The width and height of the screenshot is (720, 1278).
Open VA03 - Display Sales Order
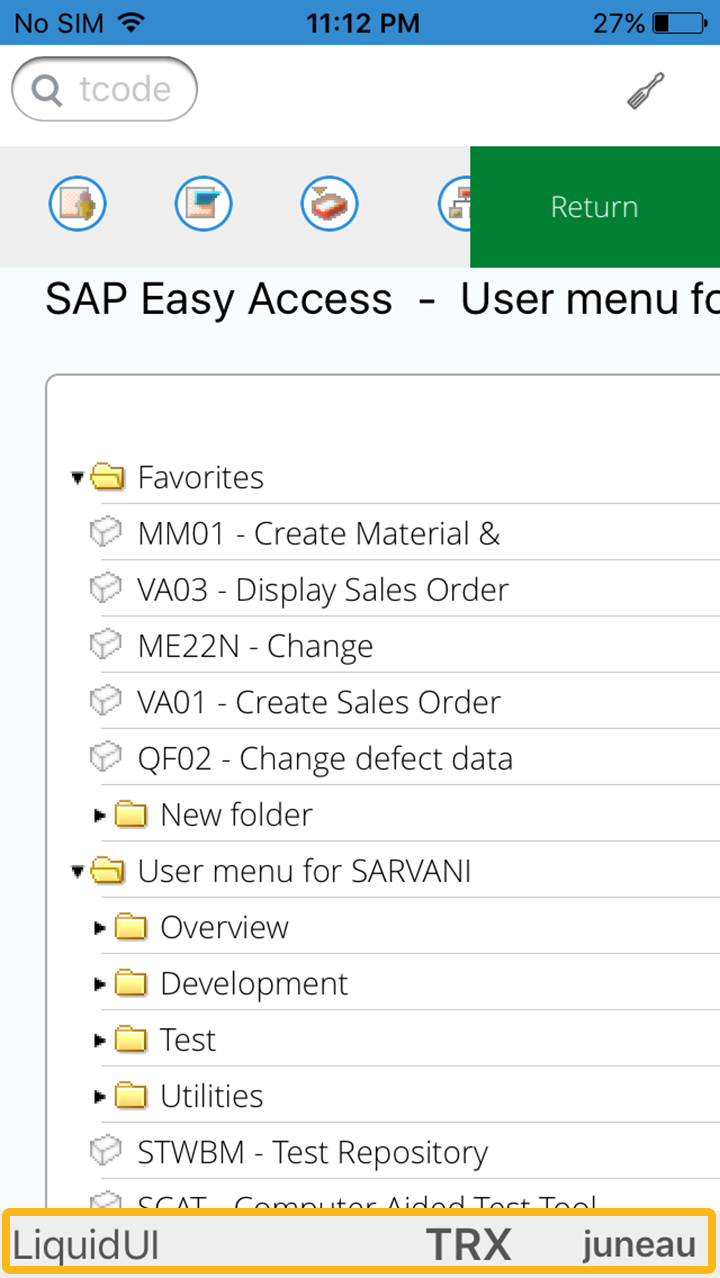(322, 590)
